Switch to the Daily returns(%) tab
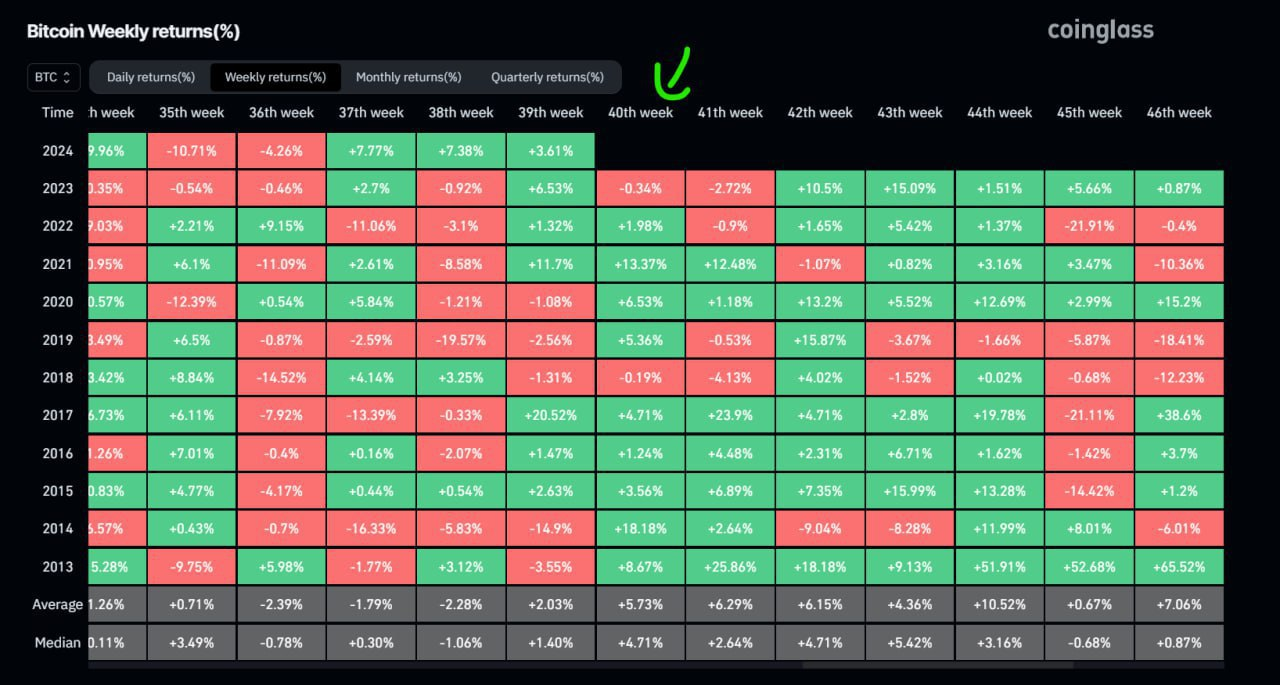Viewport: 1280px width, 685px height. point(151,77)
